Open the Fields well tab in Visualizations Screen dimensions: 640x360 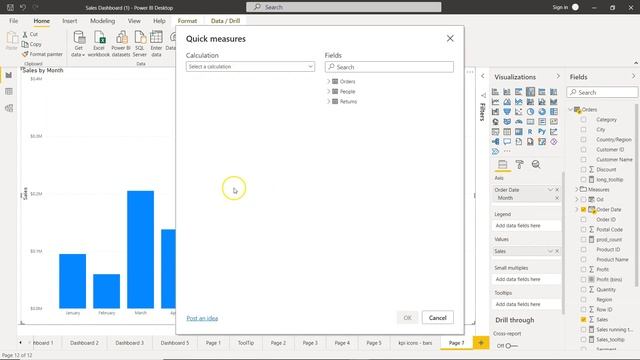[502, 164]
